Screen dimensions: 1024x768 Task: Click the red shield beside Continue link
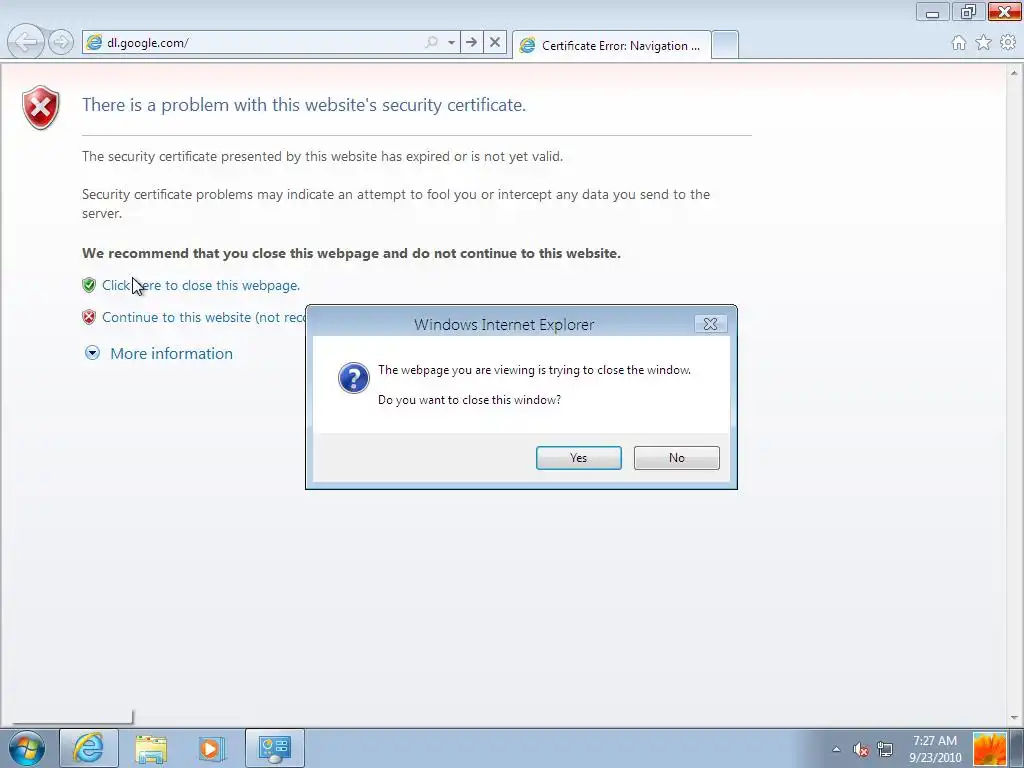click(89, 317)
